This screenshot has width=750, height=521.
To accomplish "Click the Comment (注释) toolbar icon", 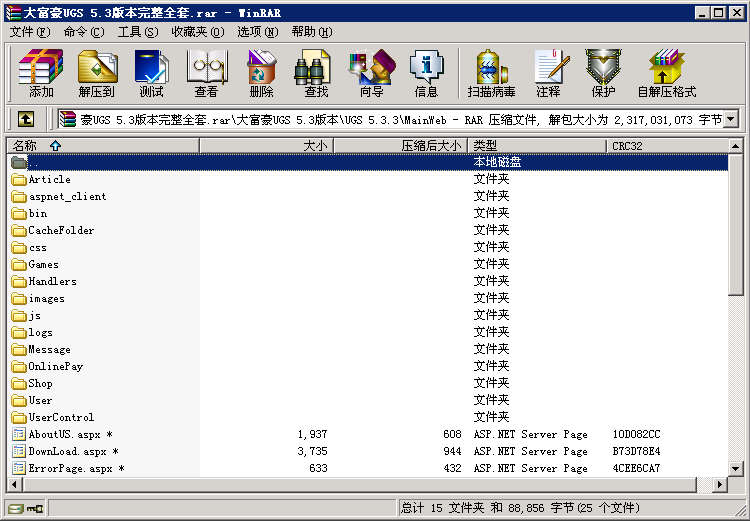I will coord(548,72).
